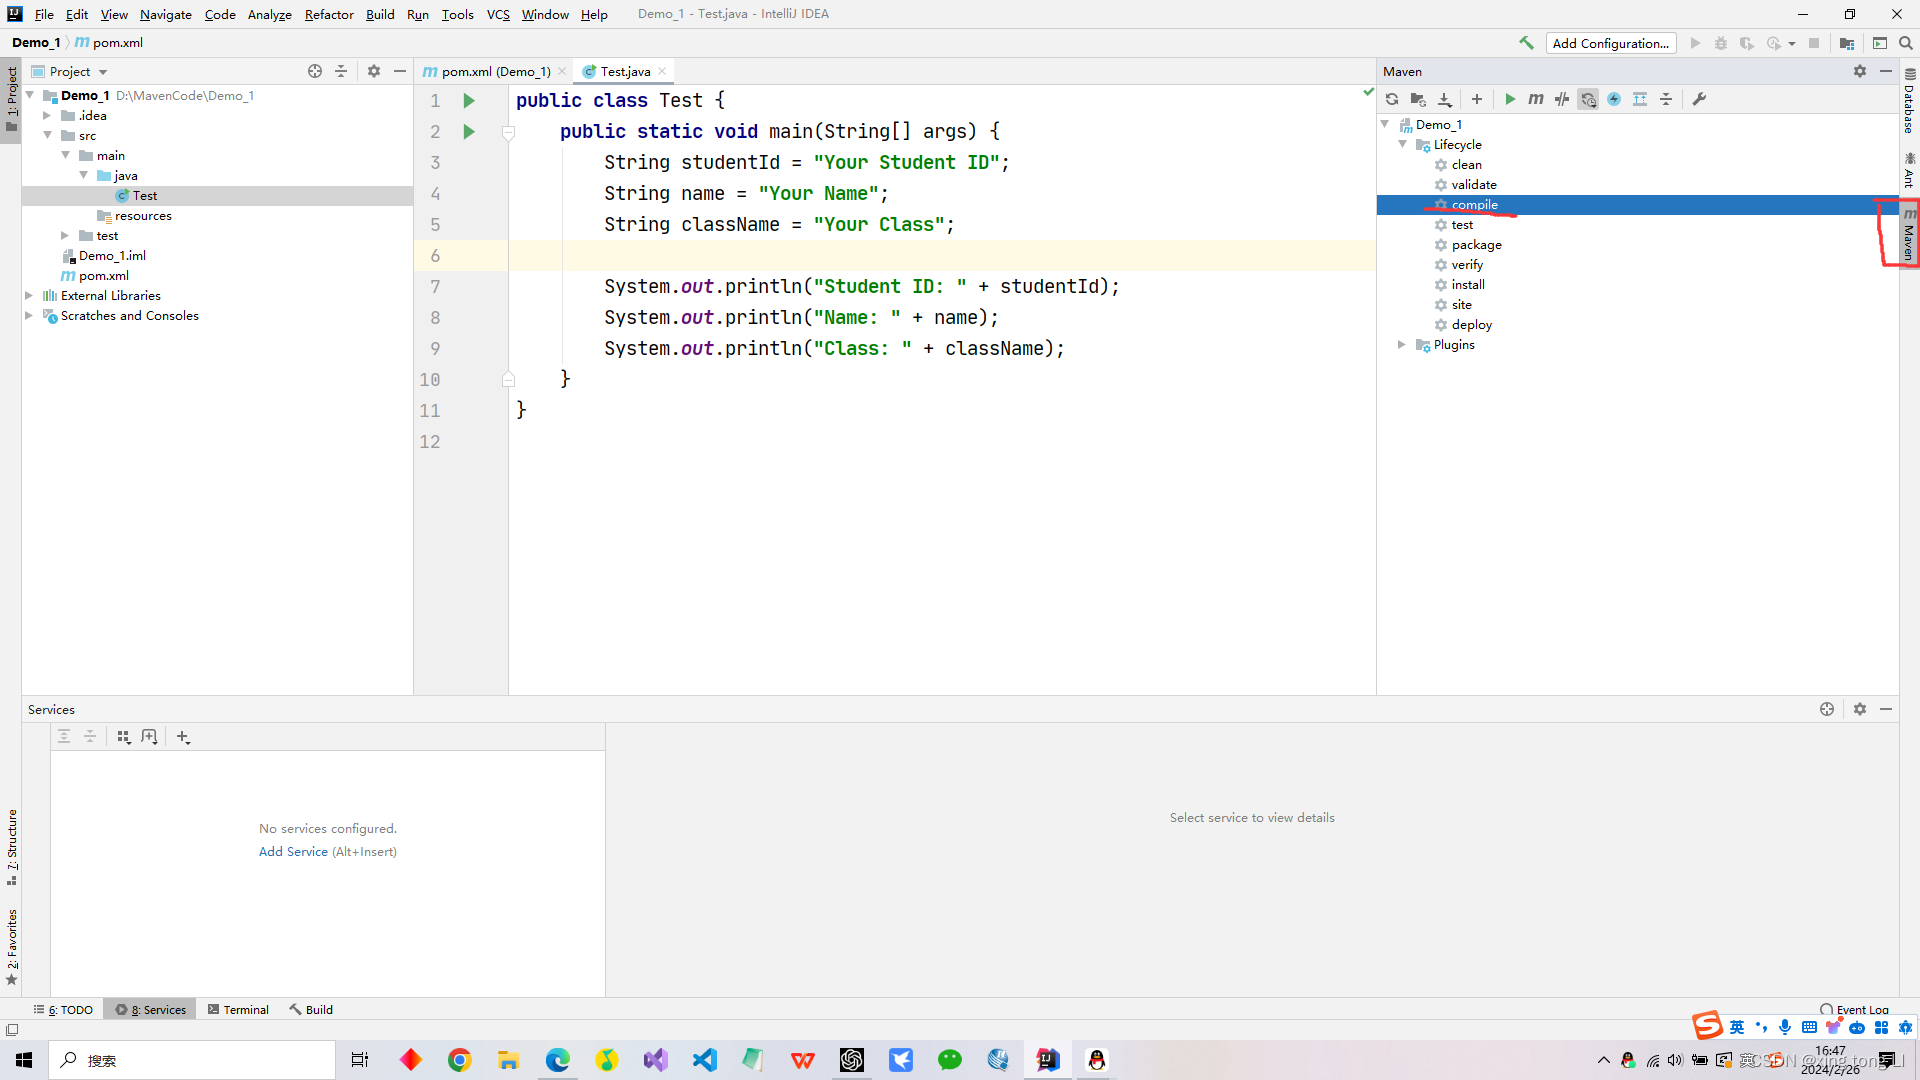Open Maven panel gear options
The image size is (1920, 1080).
1860,71
